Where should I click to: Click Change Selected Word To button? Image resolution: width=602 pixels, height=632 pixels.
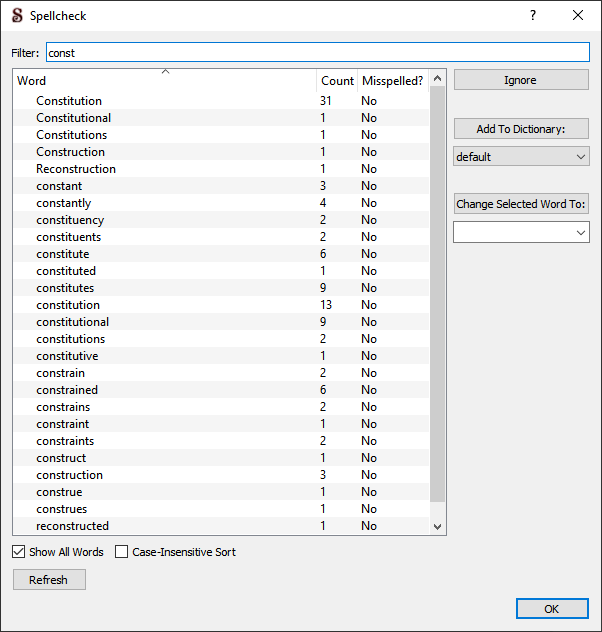pos(521,204)
